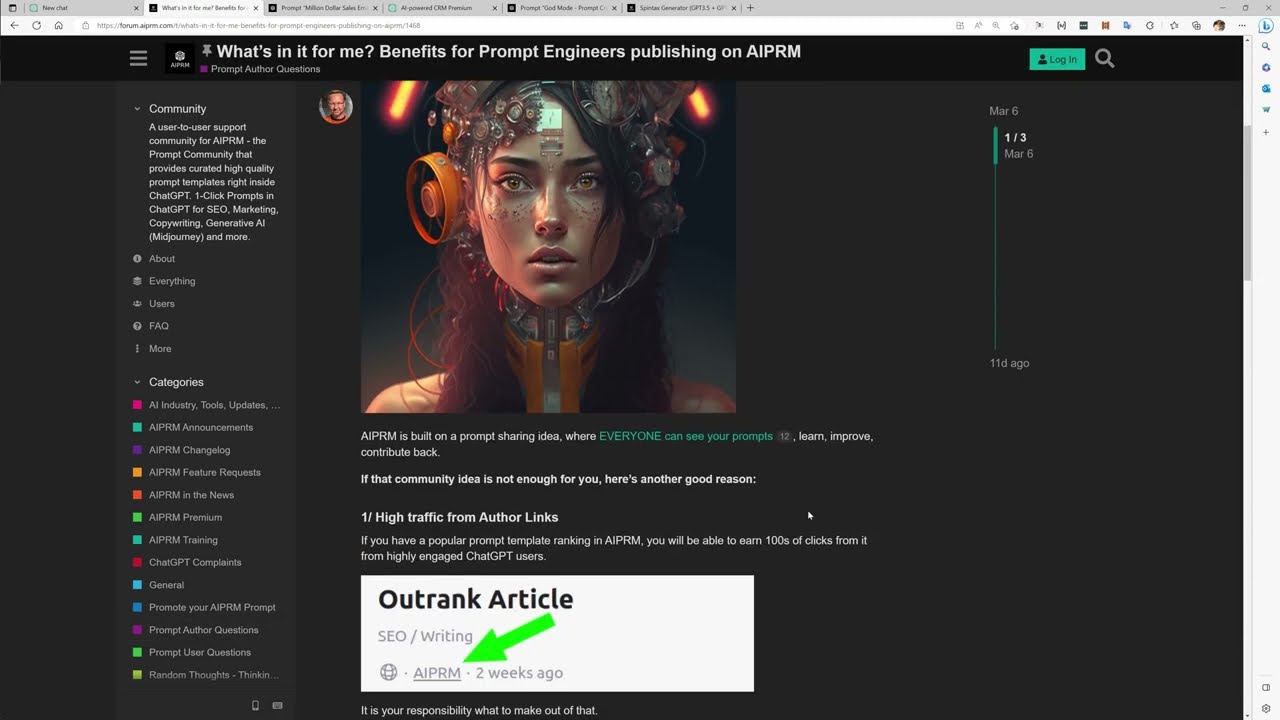Image resolution: width=1280 pixels, height=720 pixels.
Task: Open the forum search icon
Action: pos(1104,59)
